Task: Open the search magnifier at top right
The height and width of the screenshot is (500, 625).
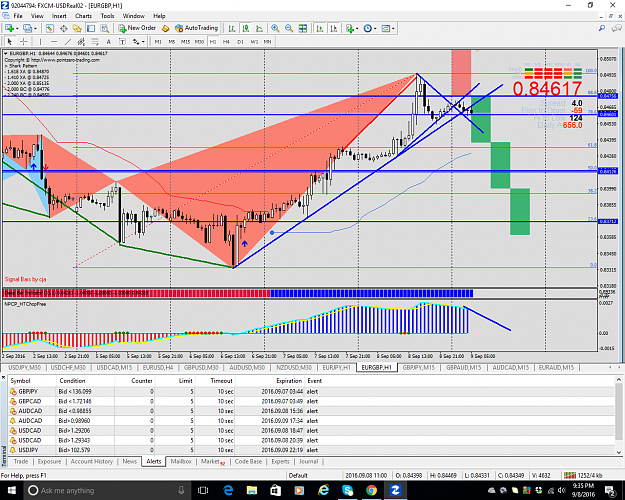Action: pos(602,28)
